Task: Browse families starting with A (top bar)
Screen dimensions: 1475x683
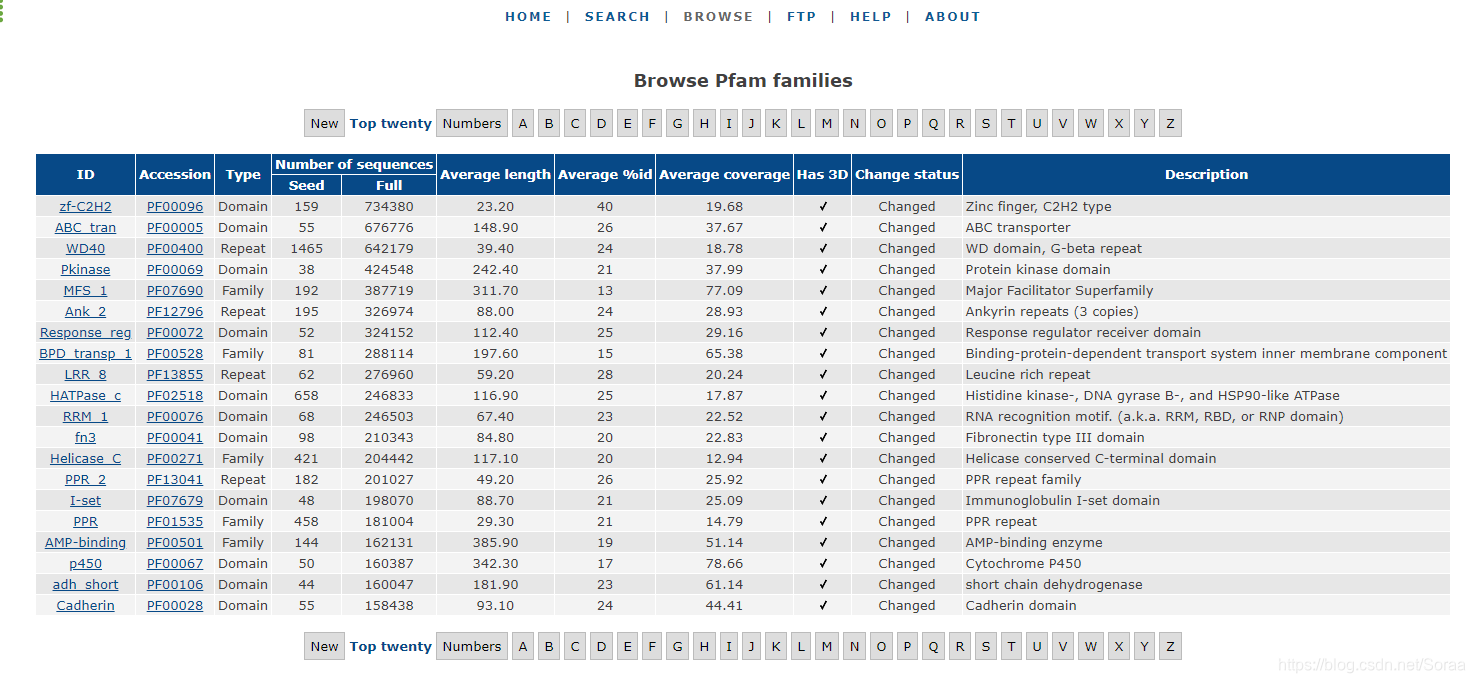Action: (523, 123)
